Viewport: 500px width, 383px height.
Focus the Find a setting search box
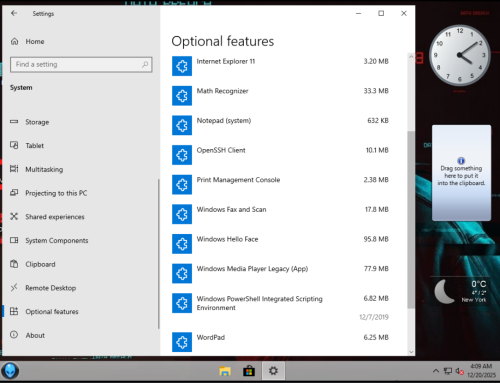81,64
